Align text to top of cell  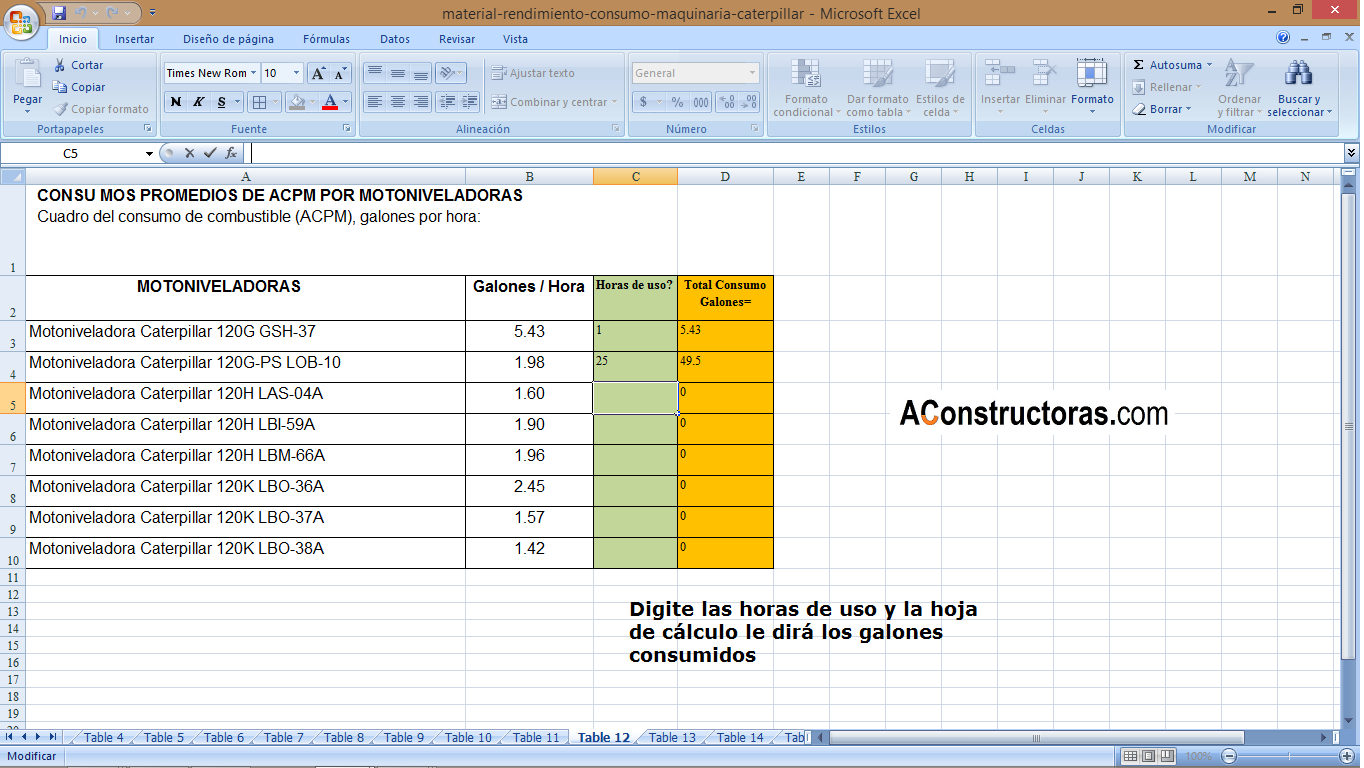[x=374, y=73]
